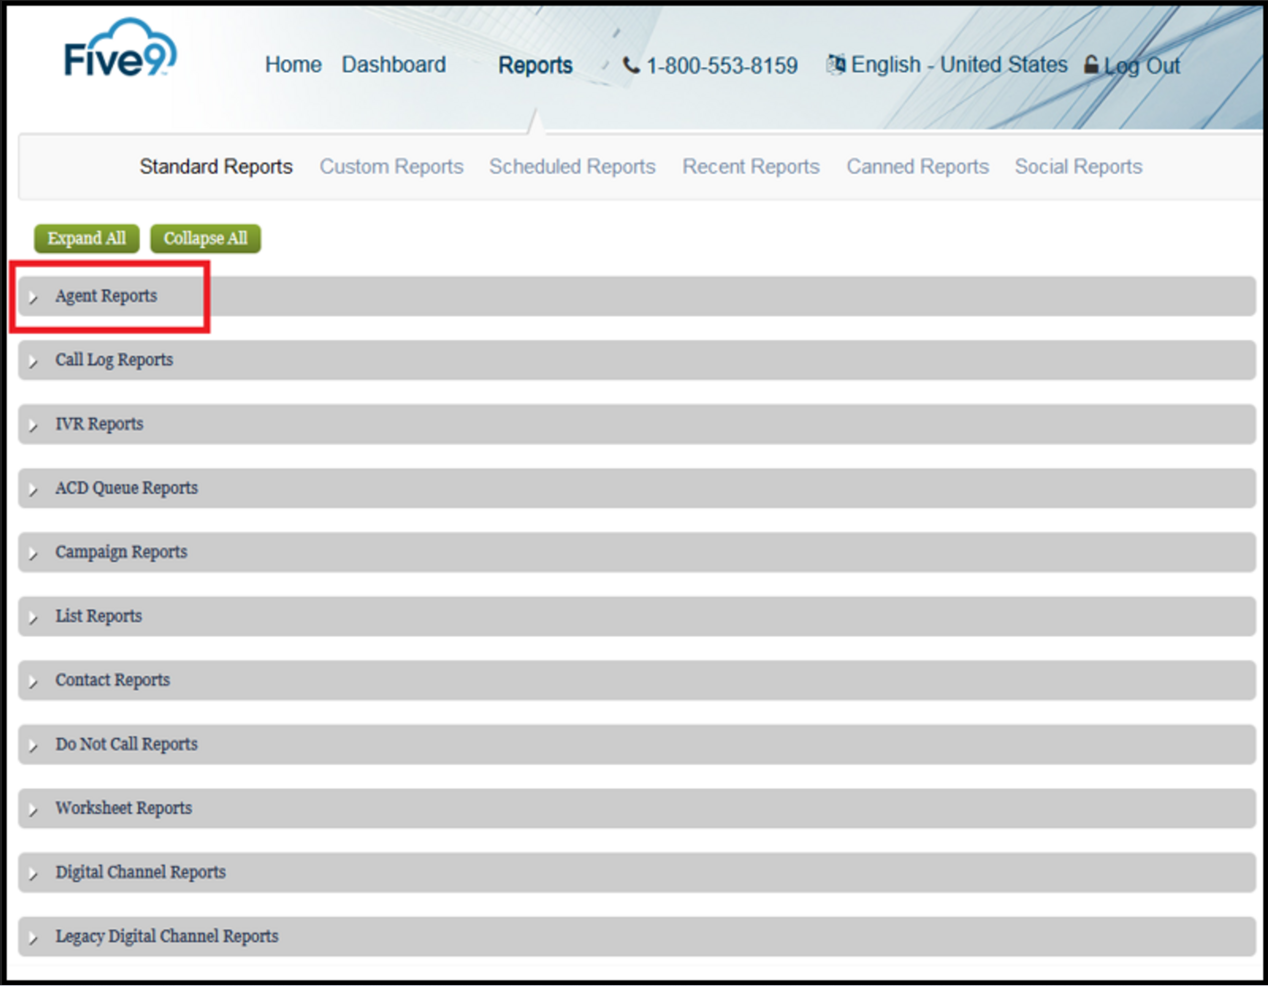Click the IVR Reports label

99,424
